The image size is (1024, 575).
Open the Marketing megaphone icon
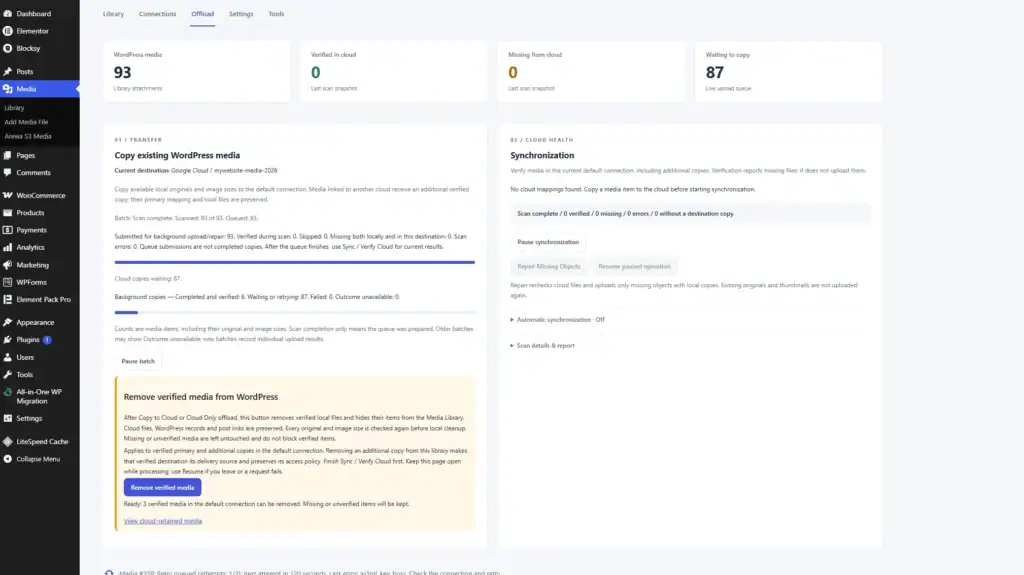click(7, 265)
